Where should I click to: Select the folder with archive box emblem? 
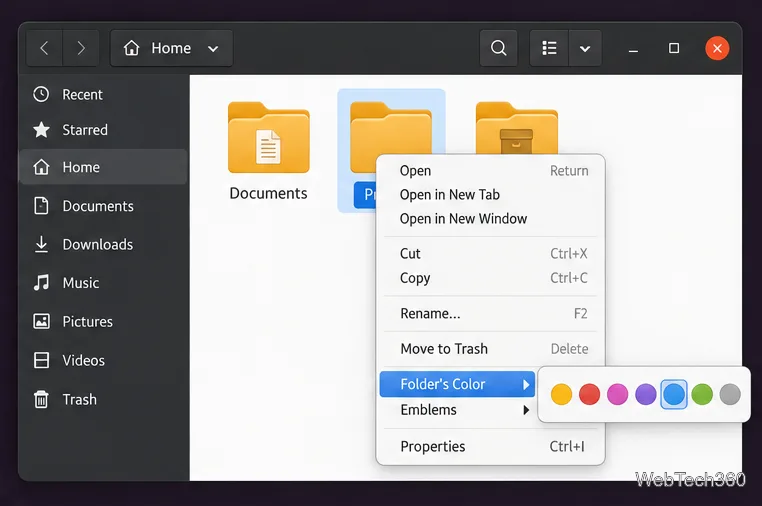[517, 128]
